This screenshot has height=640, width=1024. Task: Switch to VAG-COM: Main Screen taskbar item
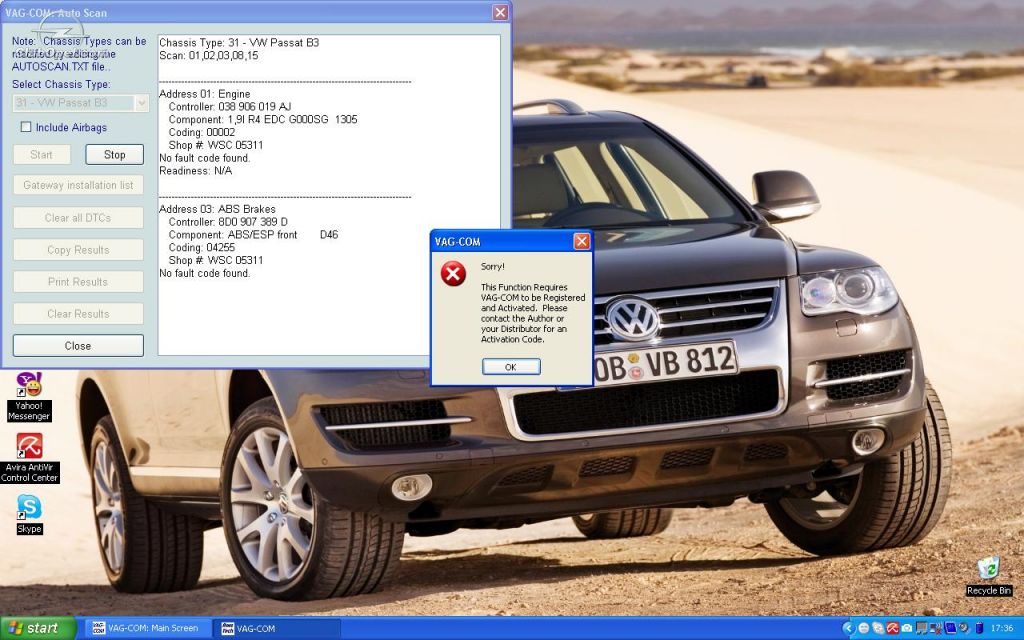pos(146,628)
